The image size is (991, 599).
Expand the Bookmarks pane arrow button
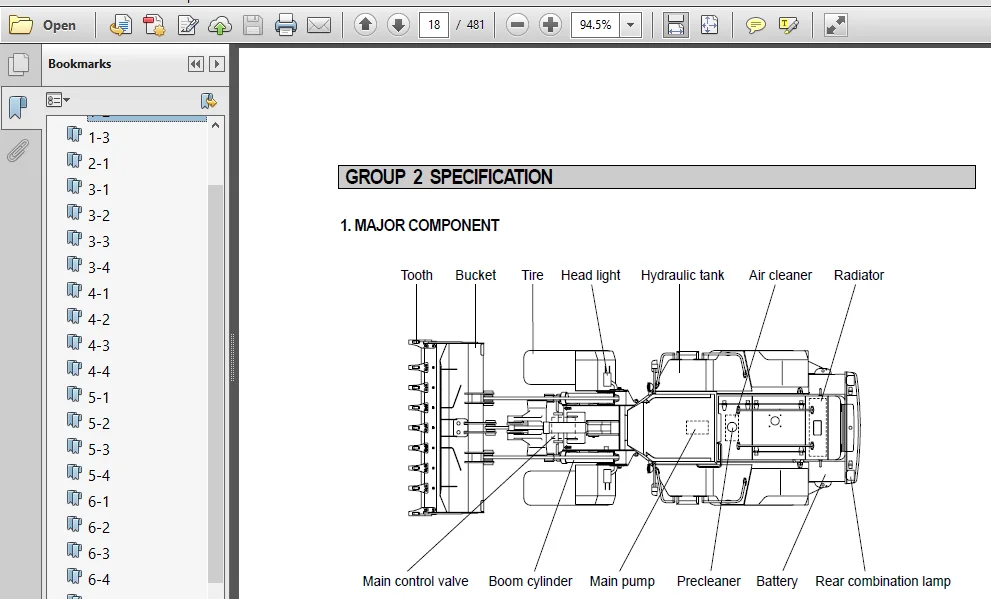(x=217, y=64)
